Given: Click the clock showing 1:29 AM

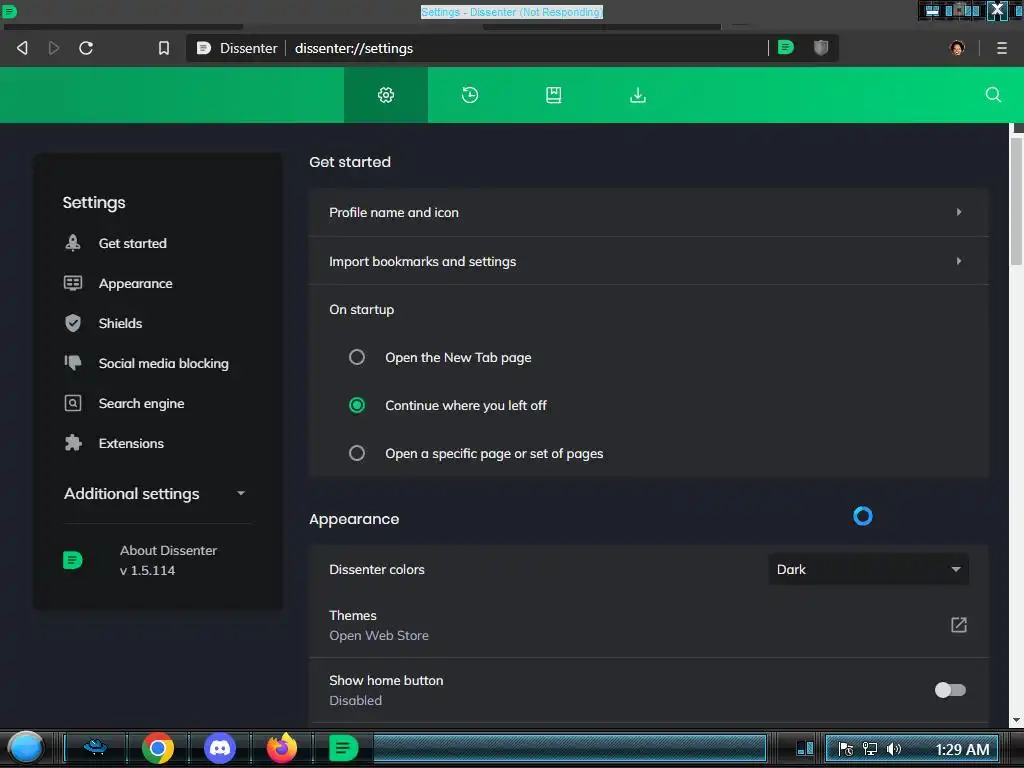Looking at the screenshot, I should (x=962, y=749).
